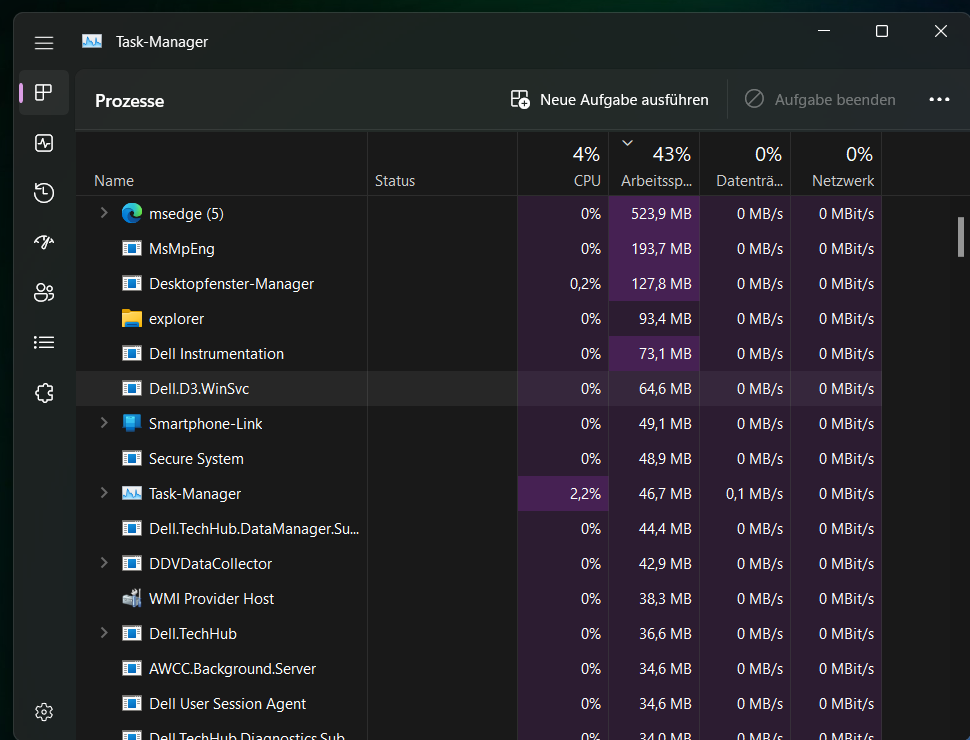Viewport: 970px width, 740px height.
Task: Minimize the Task-Manager window
Action: coord(824,30)
